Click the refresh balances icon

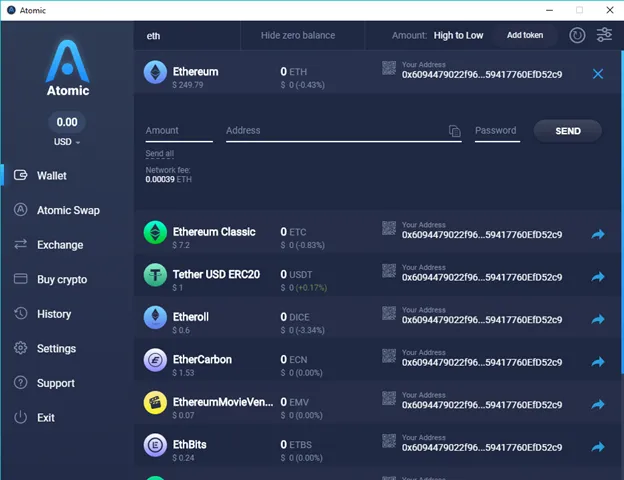577,35
